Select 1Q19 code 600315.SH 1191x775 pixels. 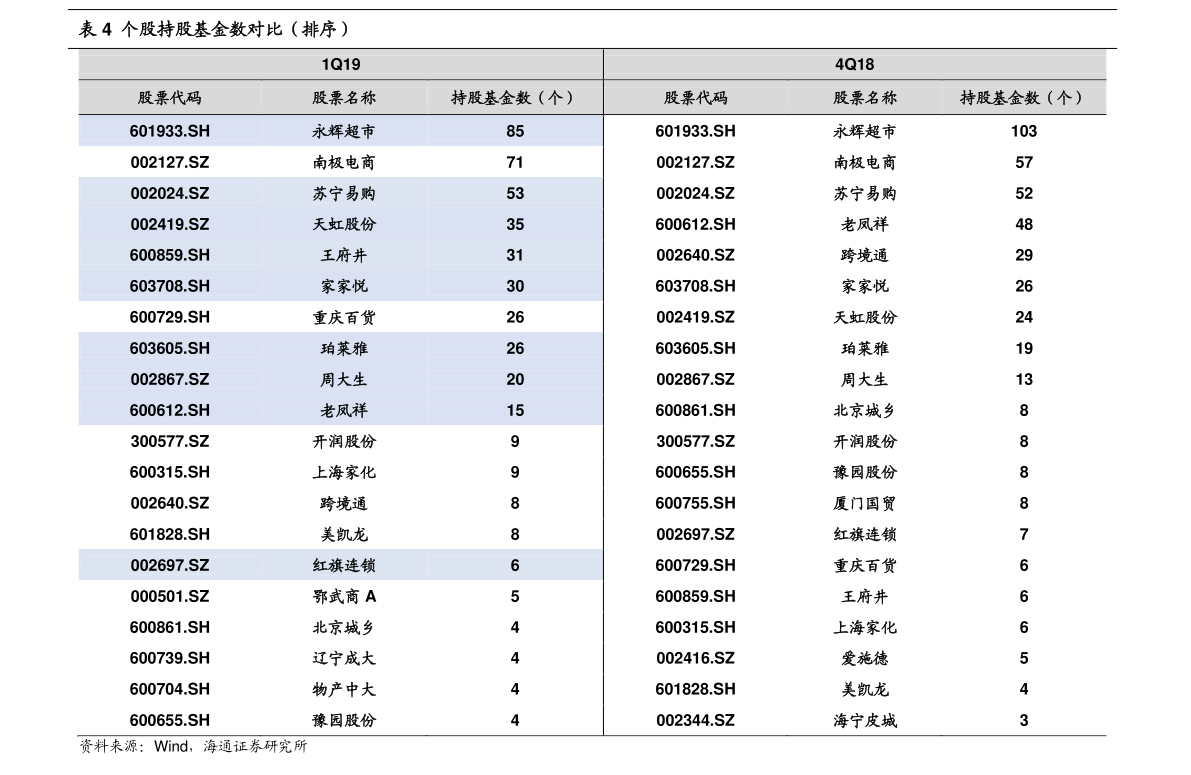point(169,473)
